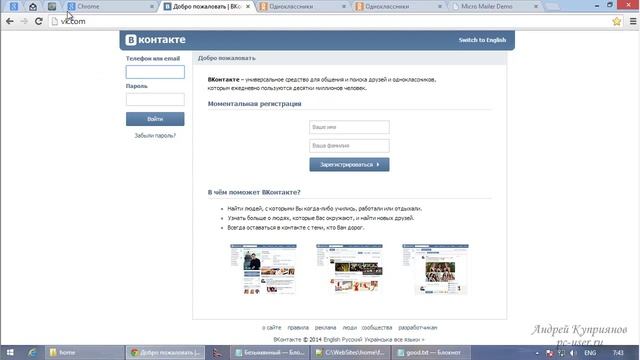
Task: Open the red flag tray icon
Action: [549, 353]
